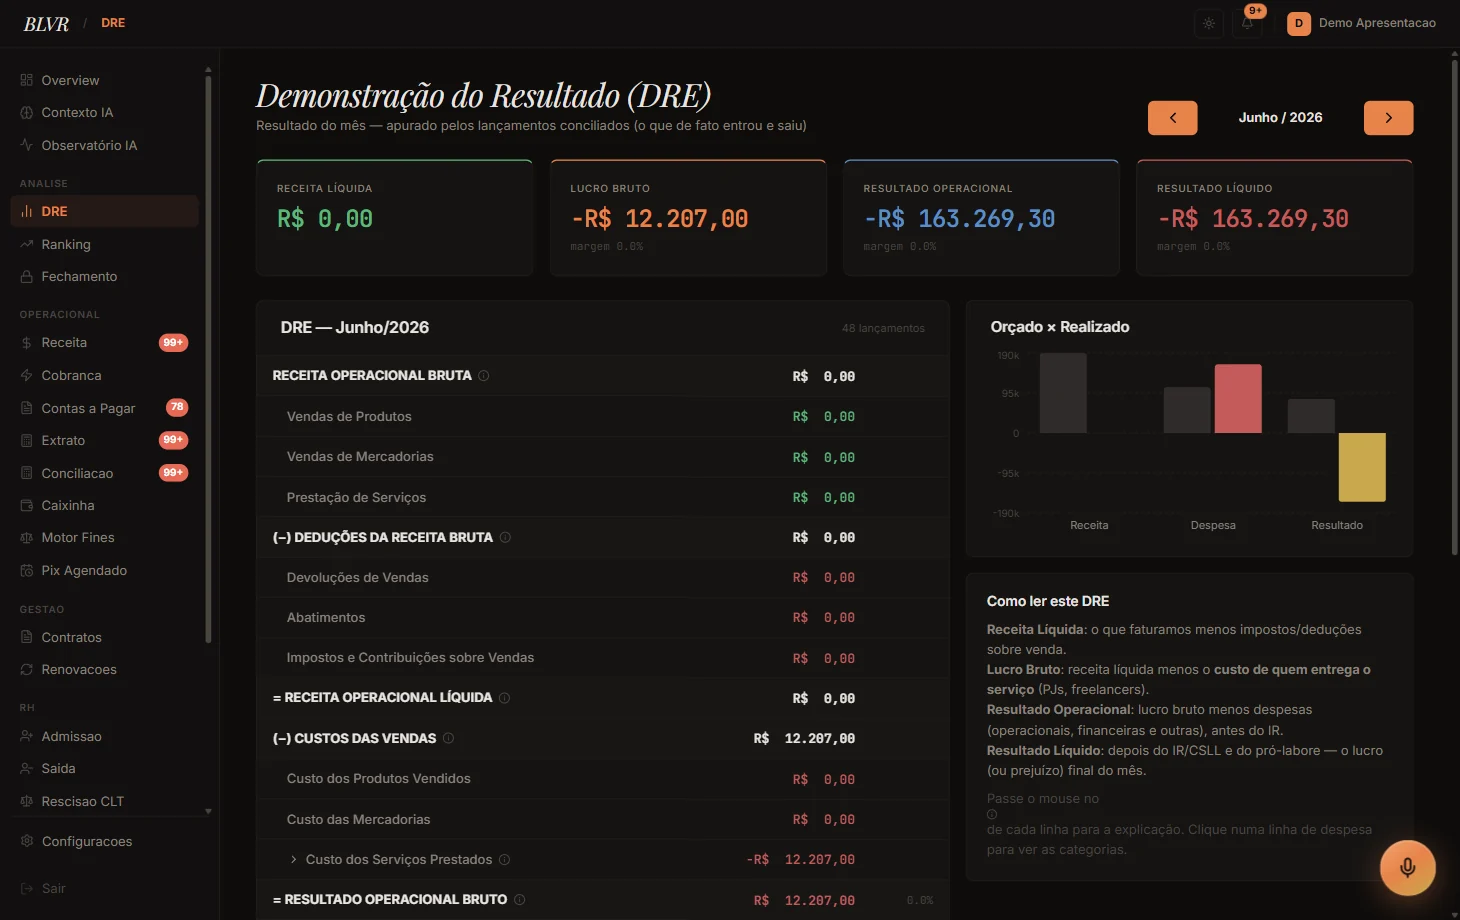1460x920 pixels.
Task: Open Ranking in the sidebar
Action: [105, 244]
